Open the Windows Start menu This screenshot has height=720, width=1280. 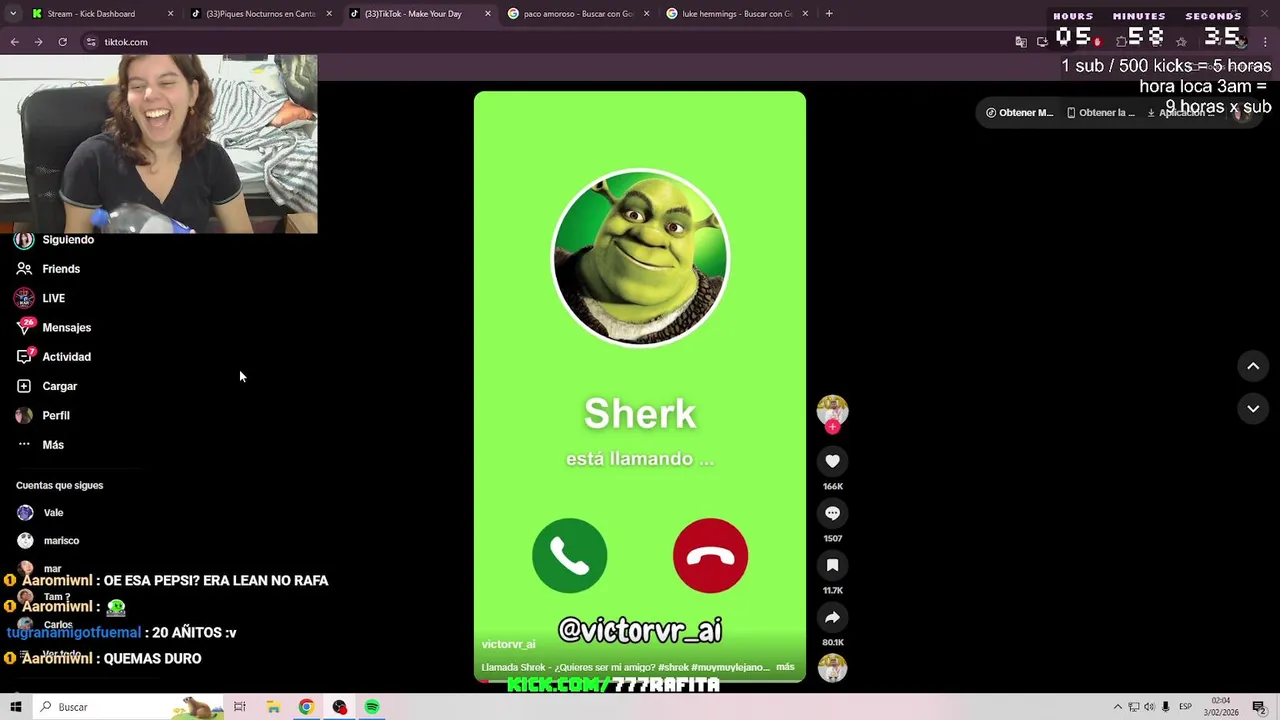point(15,707)
